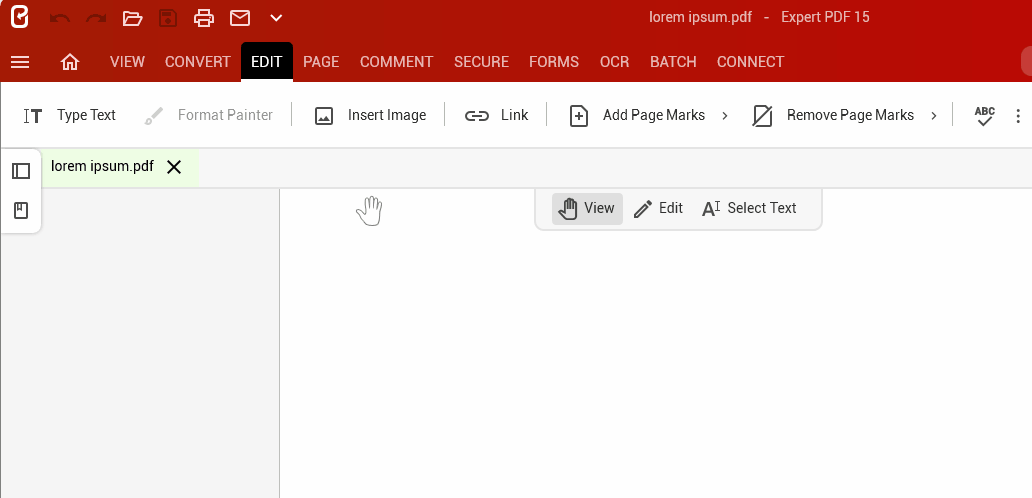Send document by email envelope icon
This screenshot has height=498, width=1032.
240,18
